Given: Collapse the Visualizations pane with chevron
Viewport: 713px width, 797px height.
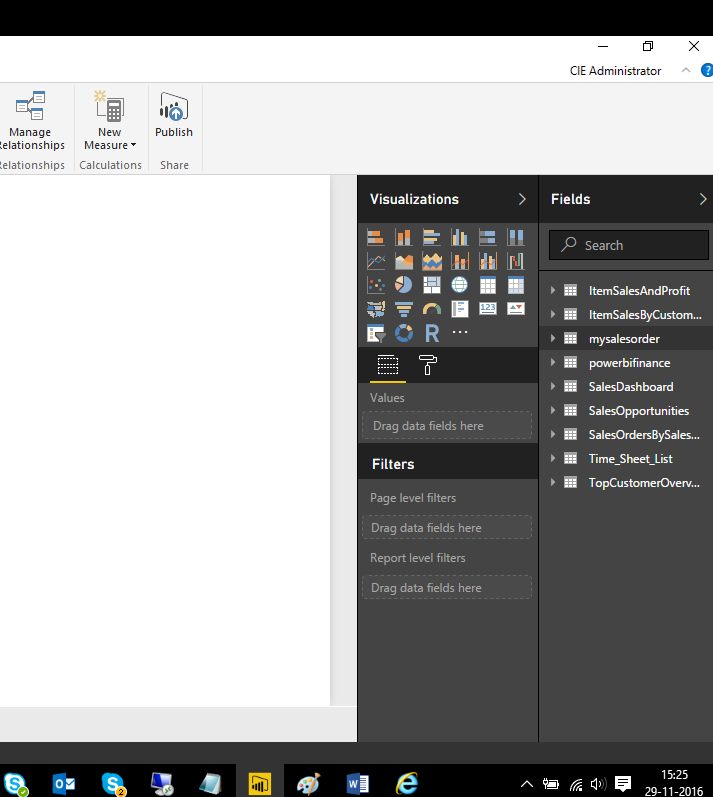Looking at the screenshot, I should pyautogui.click(x=522, y=199).
